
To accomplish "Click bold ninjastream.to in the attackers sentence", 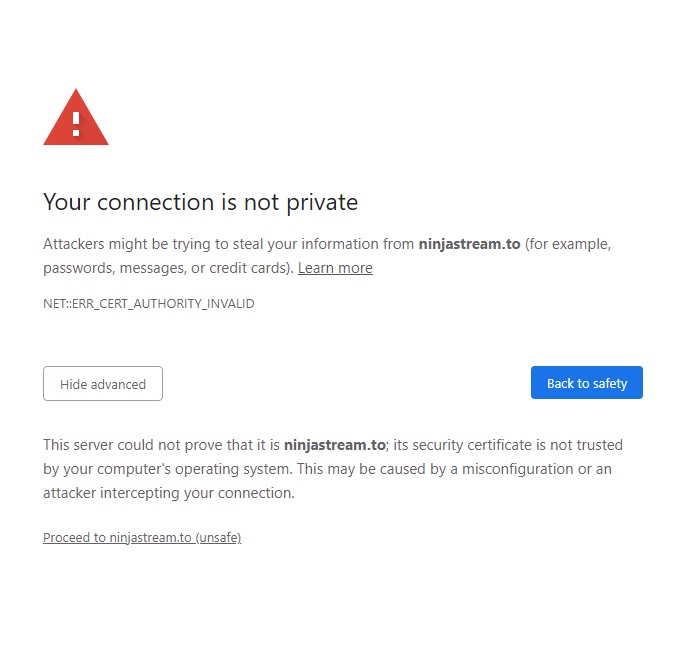I will coord(469,244).
